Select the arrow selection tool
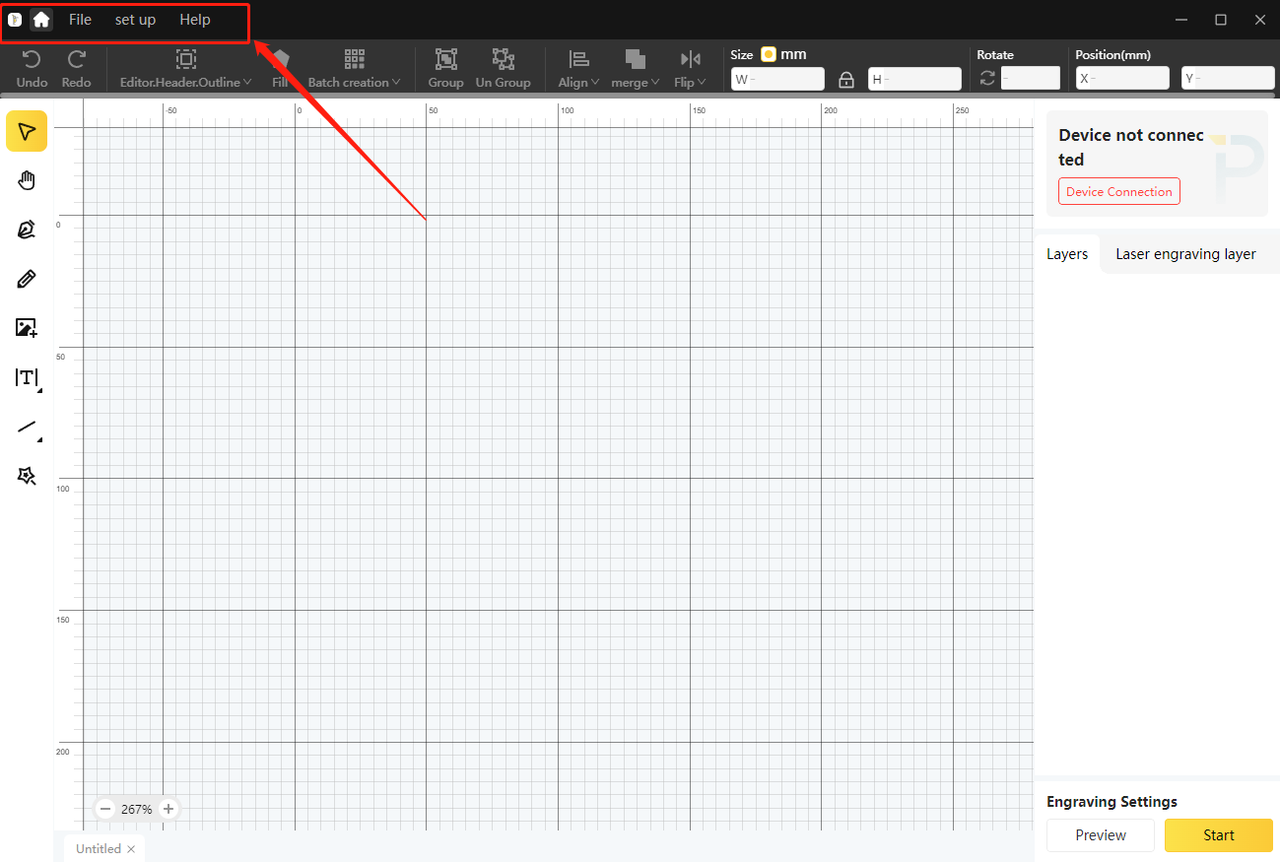 (x=27, y=131)
